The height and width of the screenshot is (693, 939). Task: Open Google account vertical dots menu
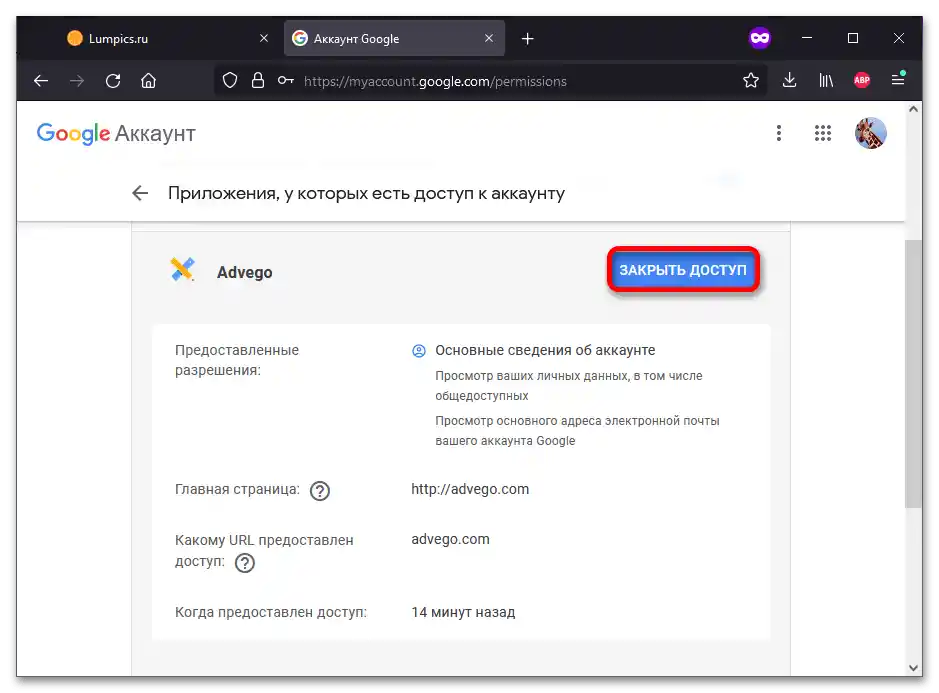[779, 133]
